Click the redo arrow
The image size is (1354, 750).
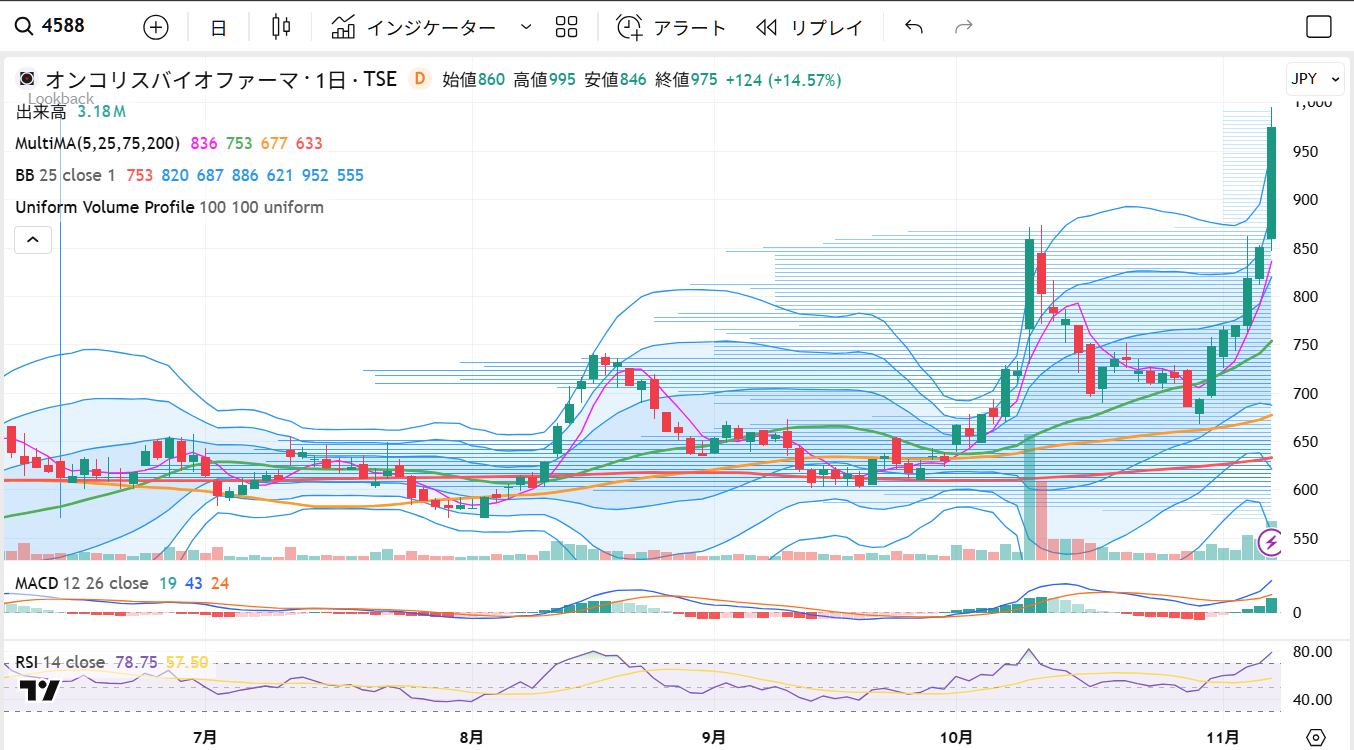[963, 27]
